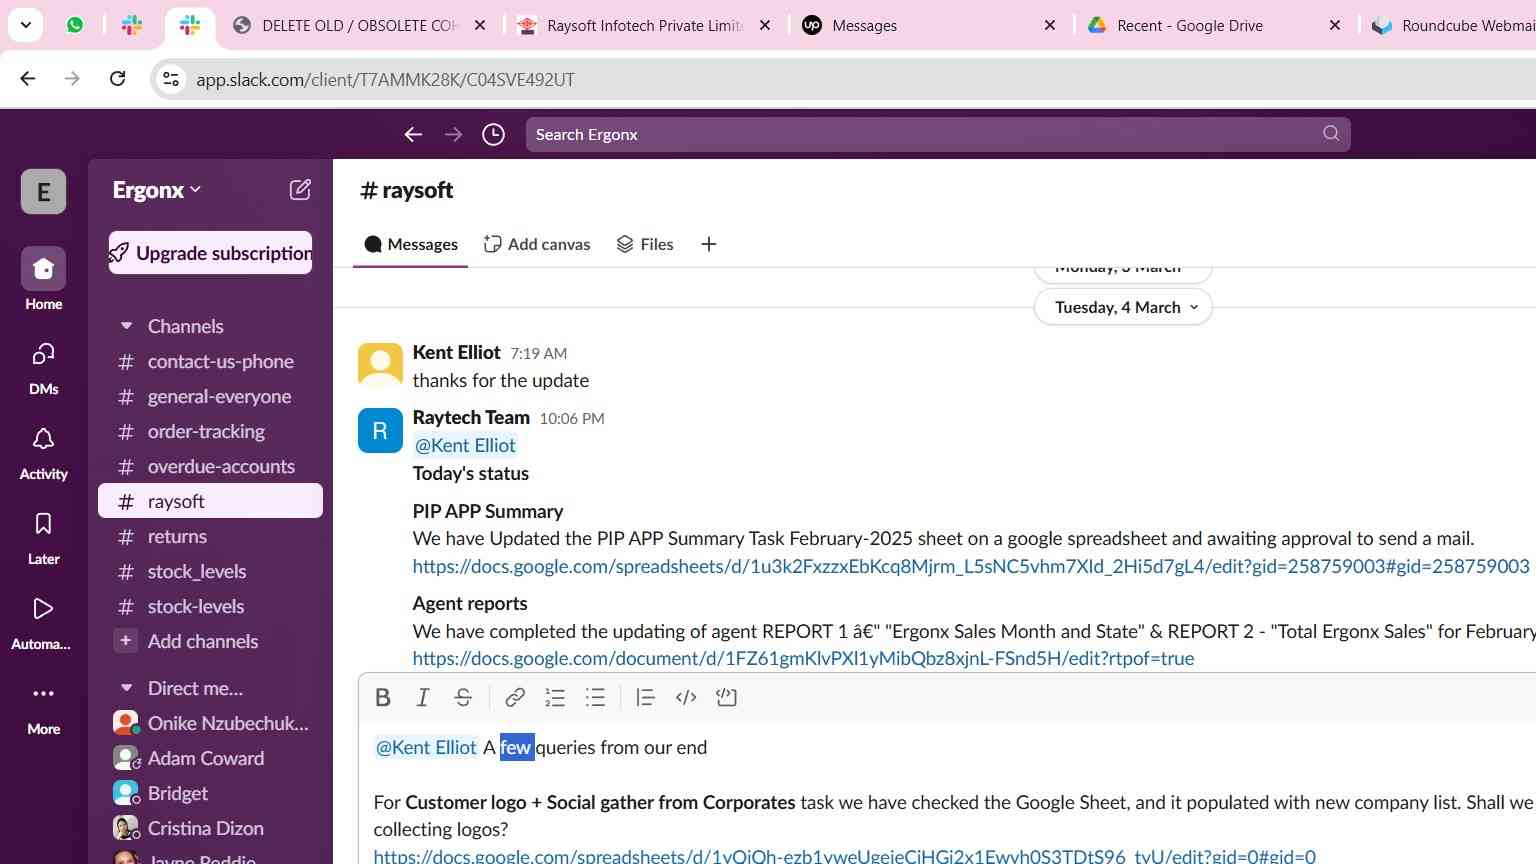
Task: Click browser back arrow
Action: tap(28, 78)
